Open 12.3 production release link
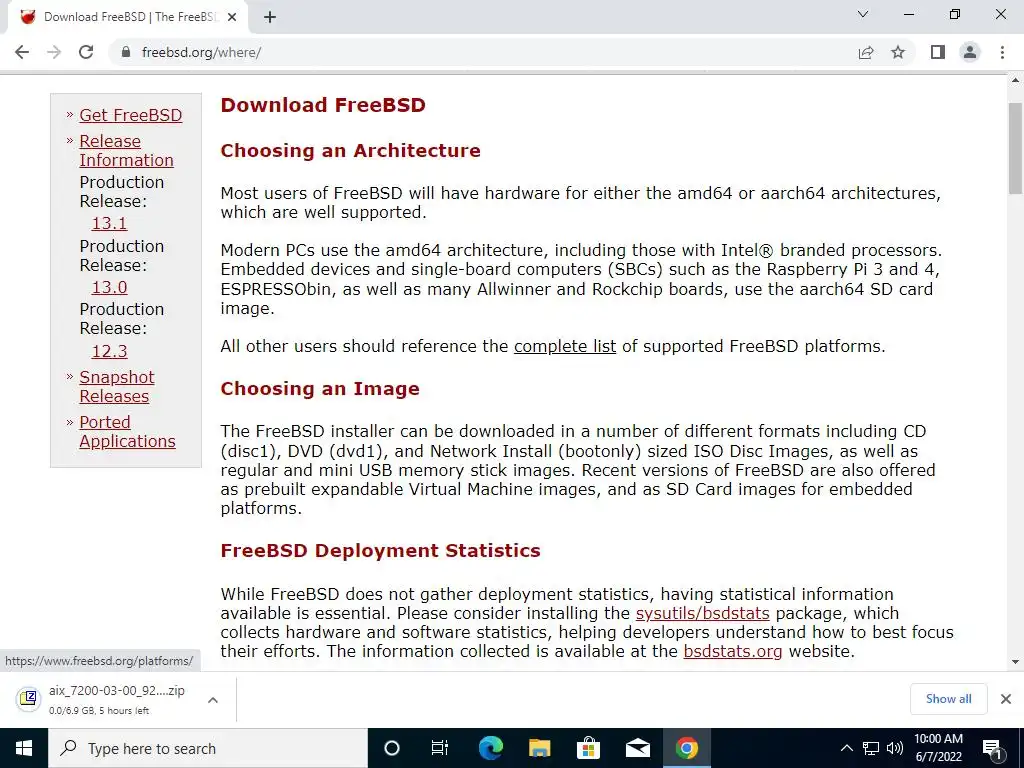Viewport: 1024px width, 768px height. point(109,351)
